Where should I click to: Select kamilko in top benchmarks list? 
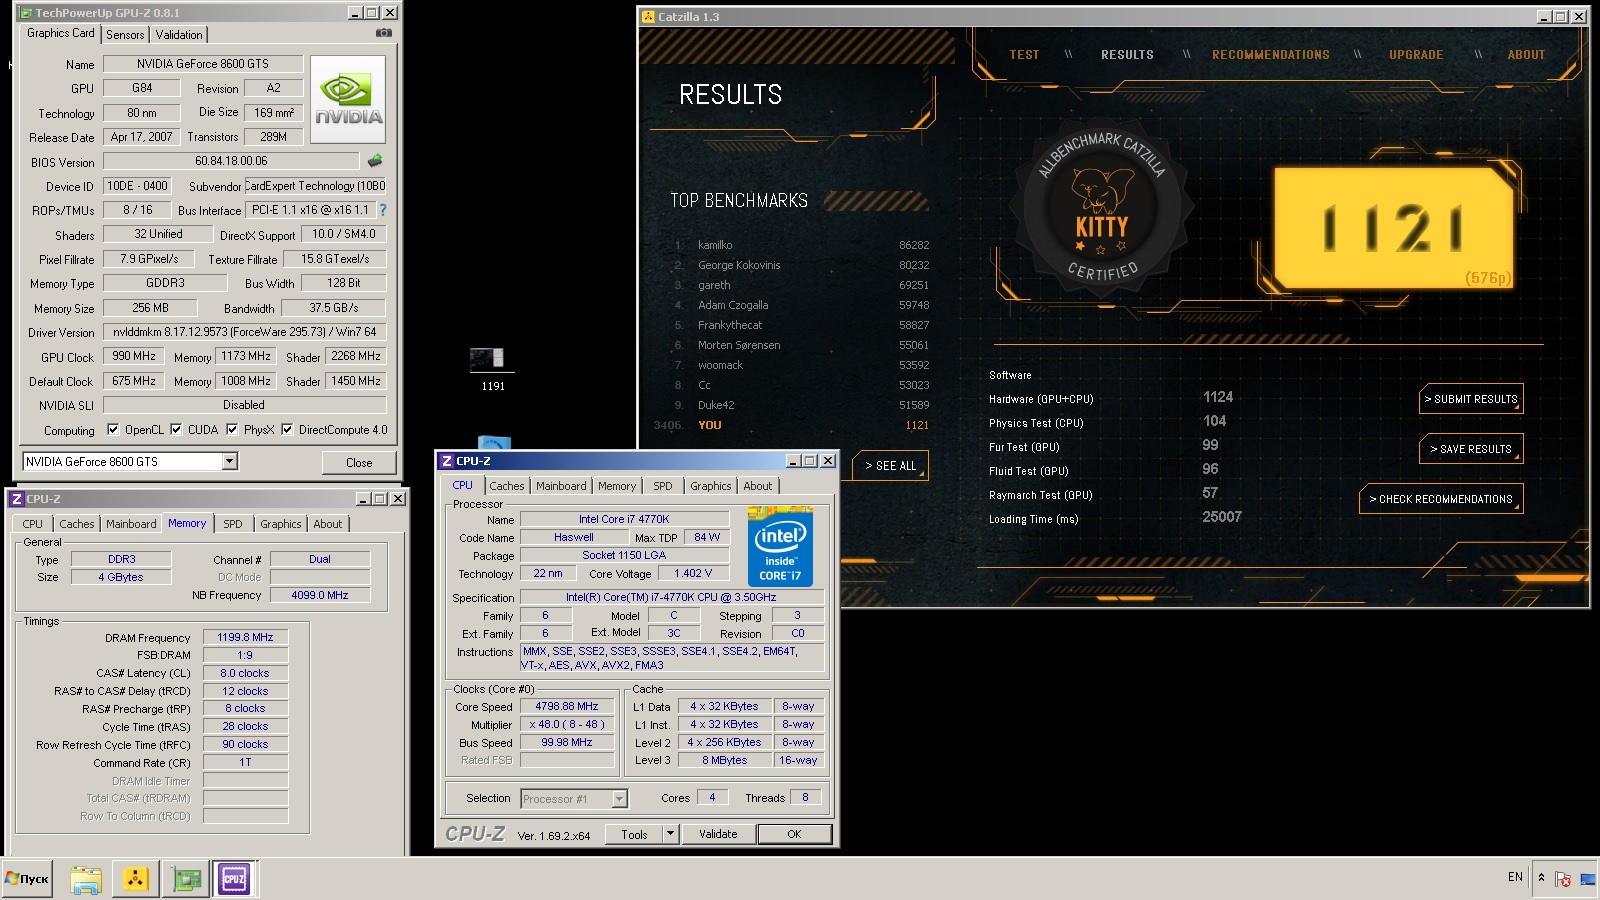[x=801, y=245]
